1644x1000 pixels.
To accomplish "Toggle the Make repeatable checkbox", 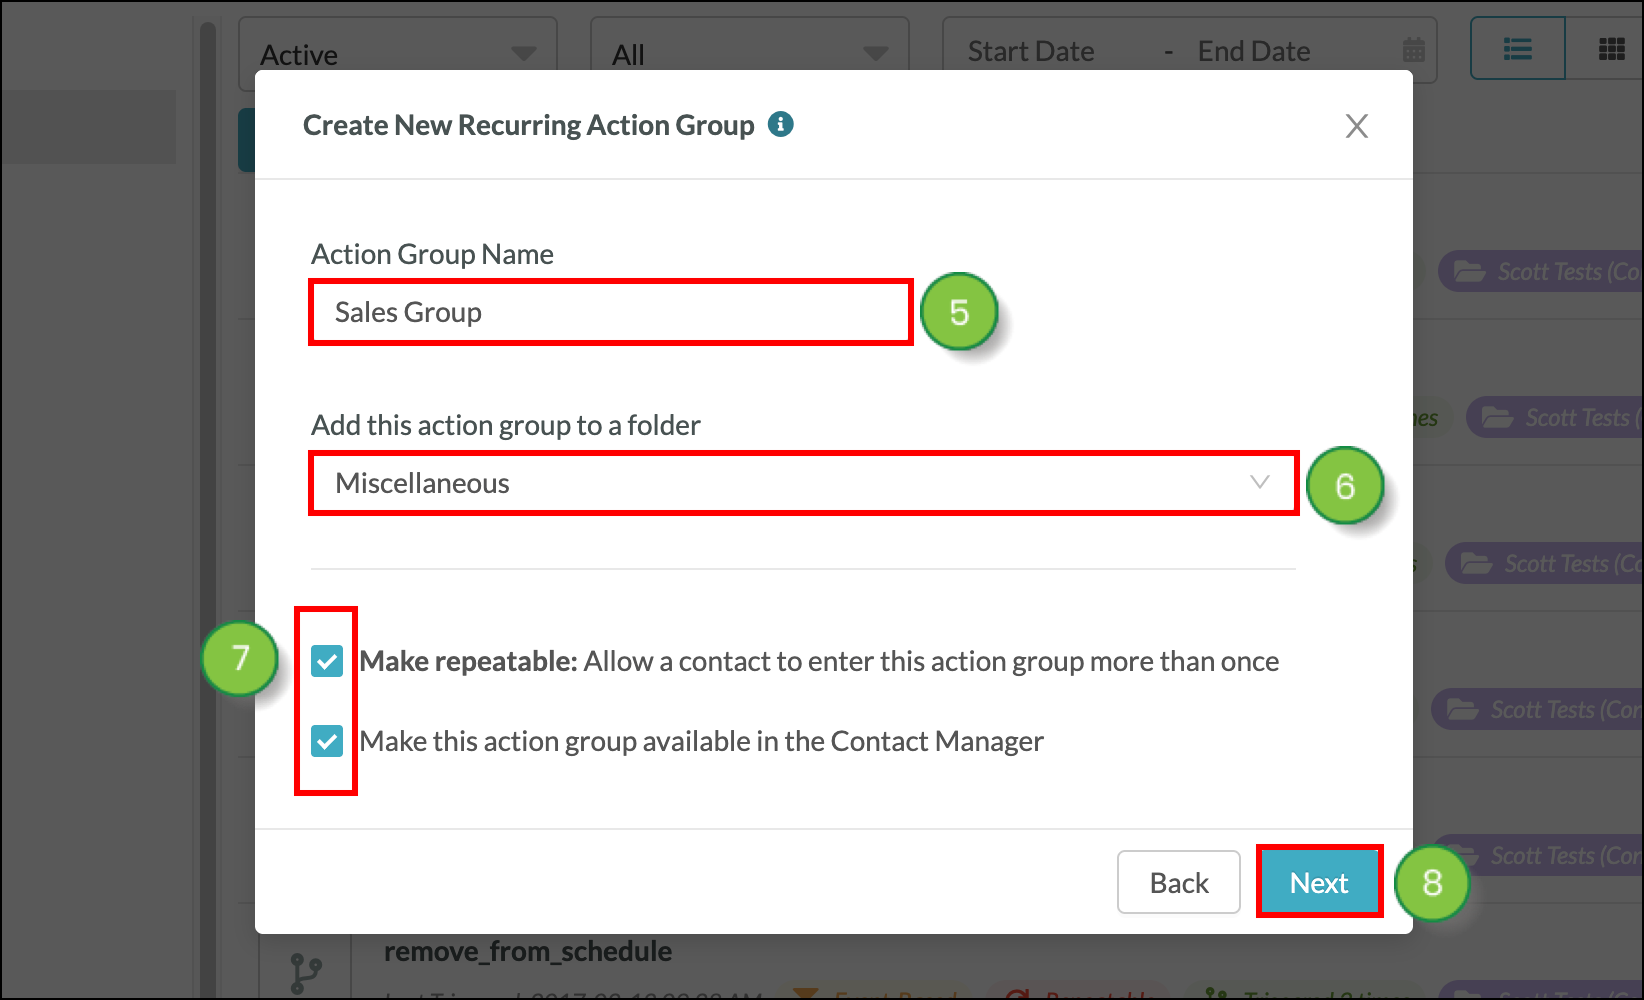I will [x=327, y=661].
